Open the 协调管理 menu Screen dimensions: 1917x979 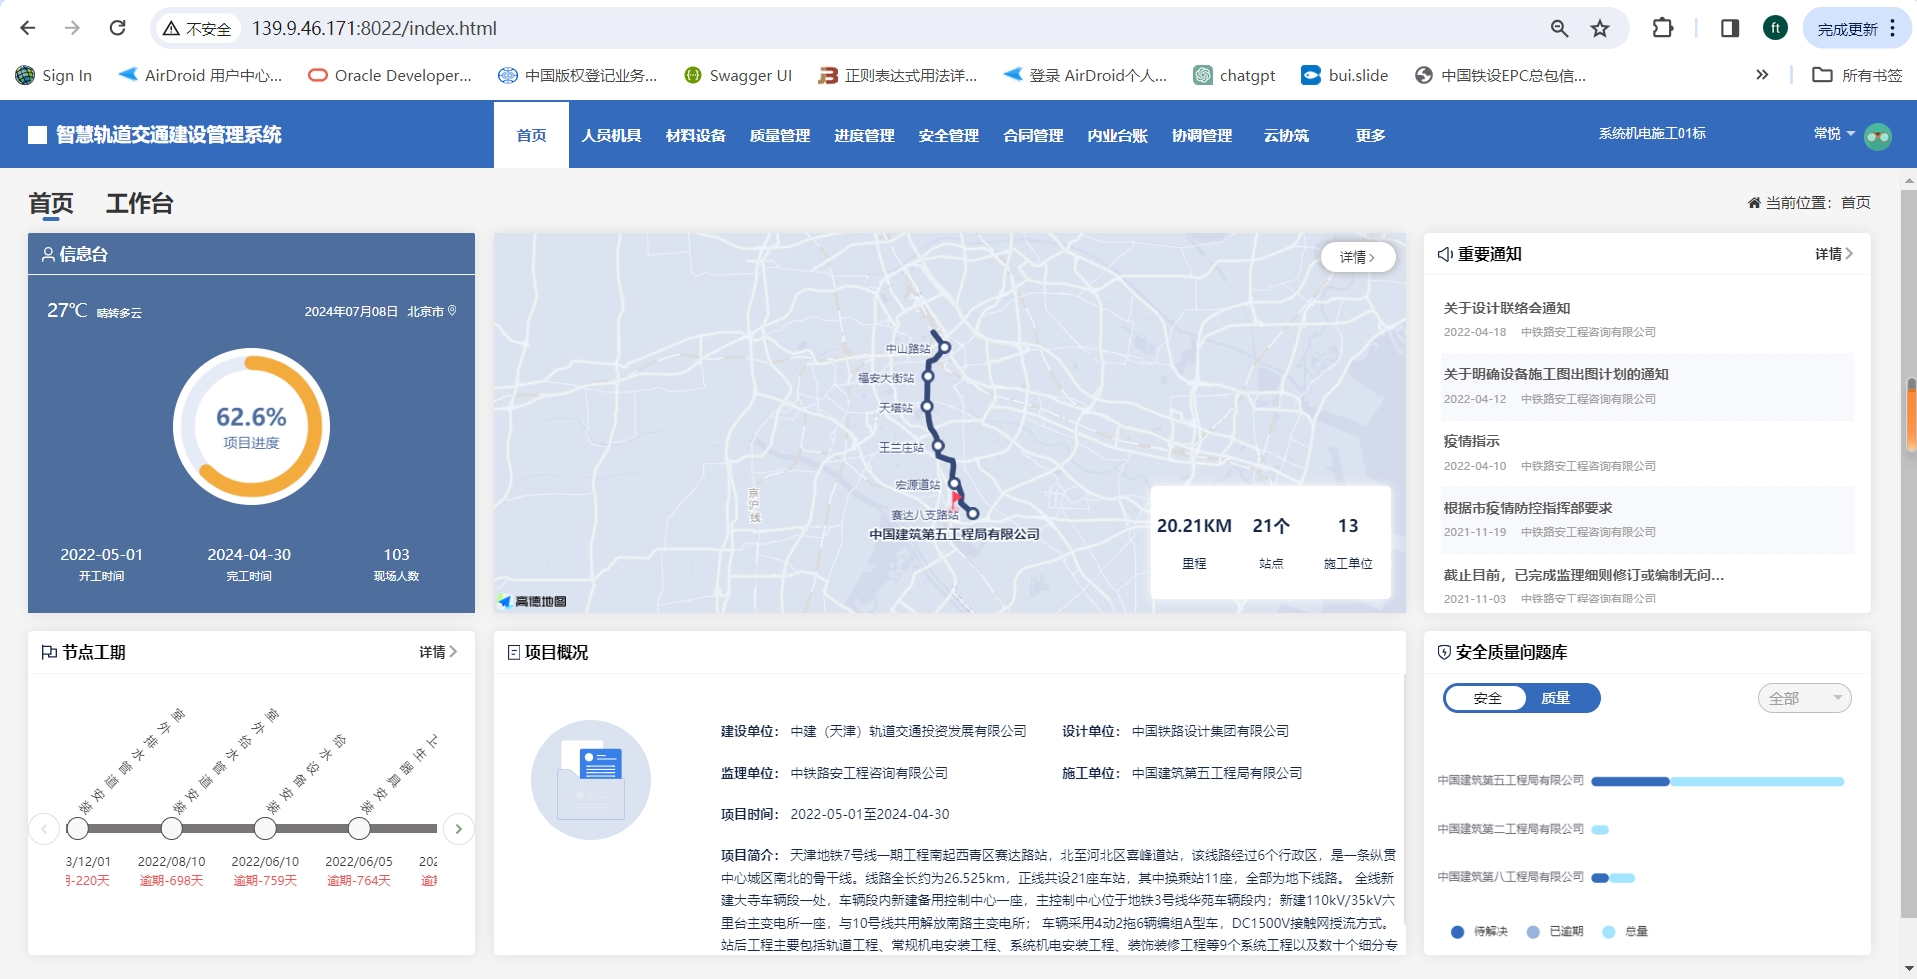(1202, 135)
